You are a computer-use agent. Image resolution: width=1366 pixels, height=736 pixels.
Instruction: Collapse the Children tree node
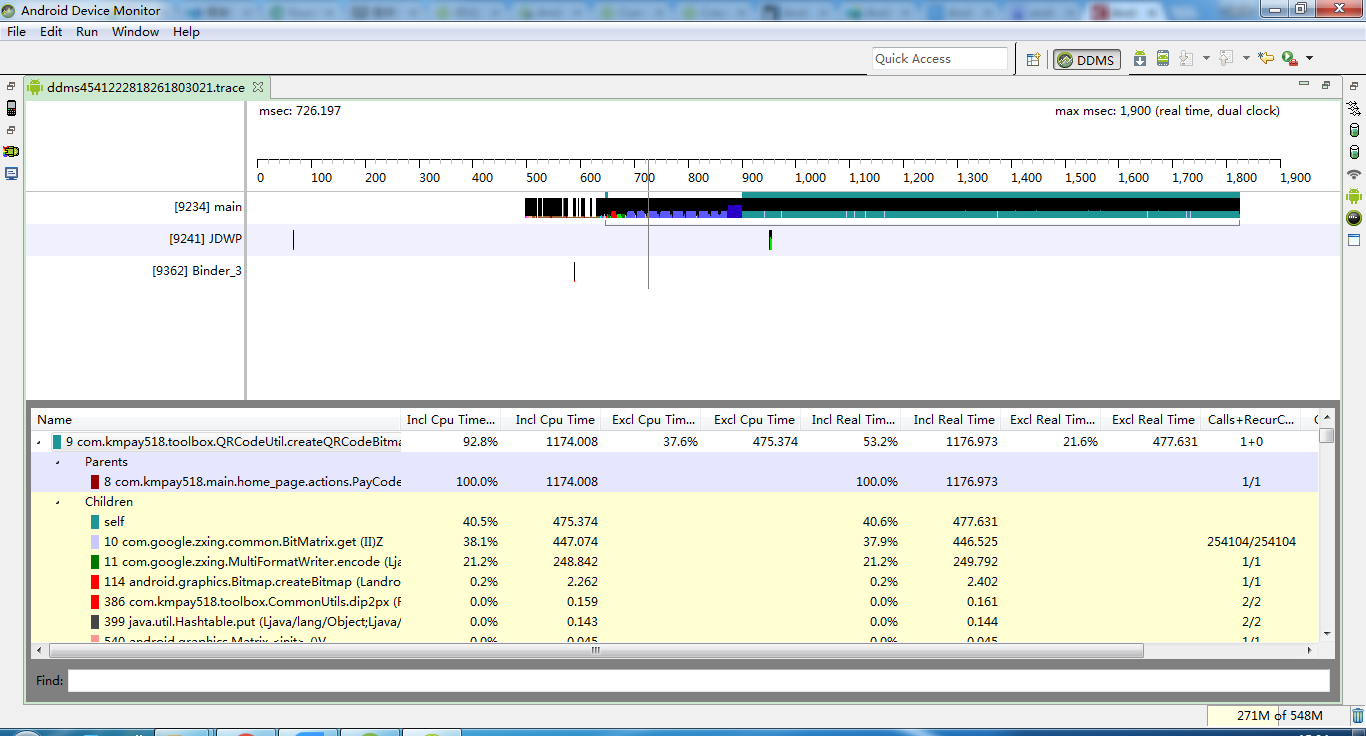pyautogui.click(x=57, y=502)
